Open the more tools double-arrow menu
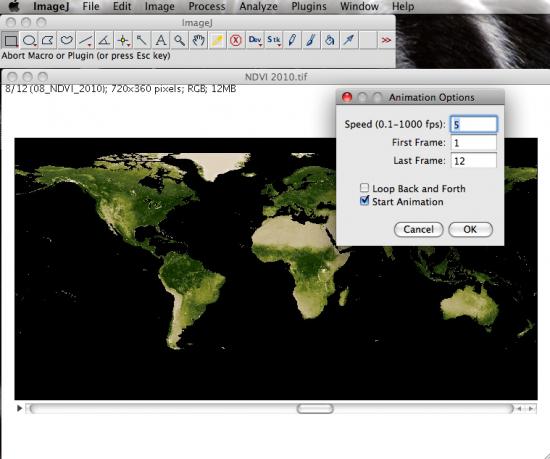The width and height of the screenshot is (550, 459). click(386, 41)
